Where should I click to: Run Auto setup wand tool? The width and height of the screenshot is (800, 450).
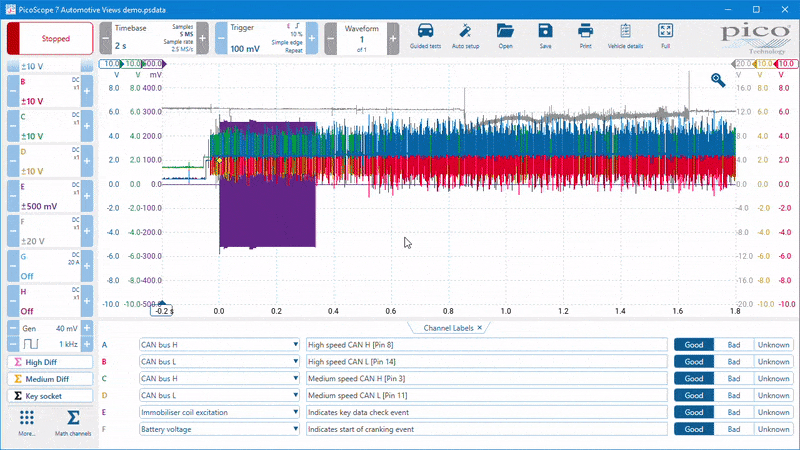click(x=465, y=37)
